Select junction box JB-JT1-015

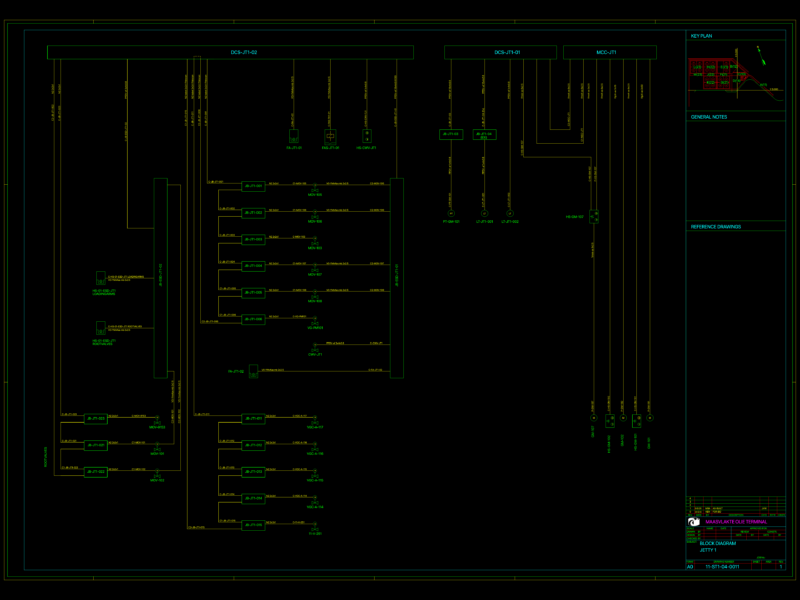[x=253, y=525]
